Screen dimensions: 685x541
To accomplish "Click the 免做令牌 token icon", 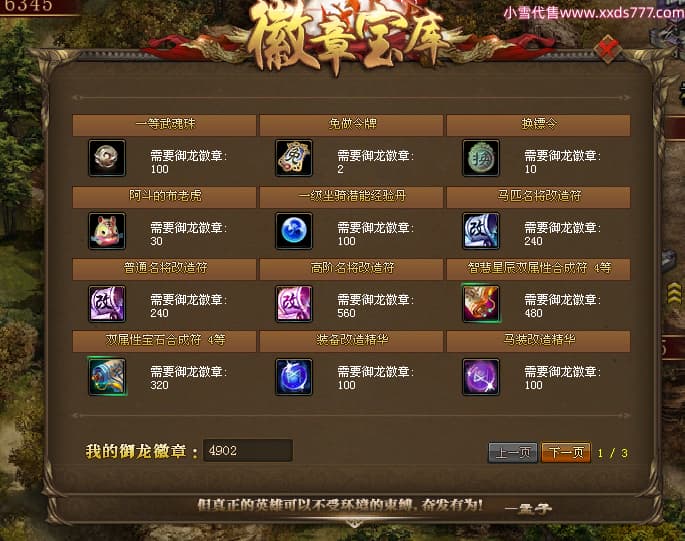I will tap(294, 158).
